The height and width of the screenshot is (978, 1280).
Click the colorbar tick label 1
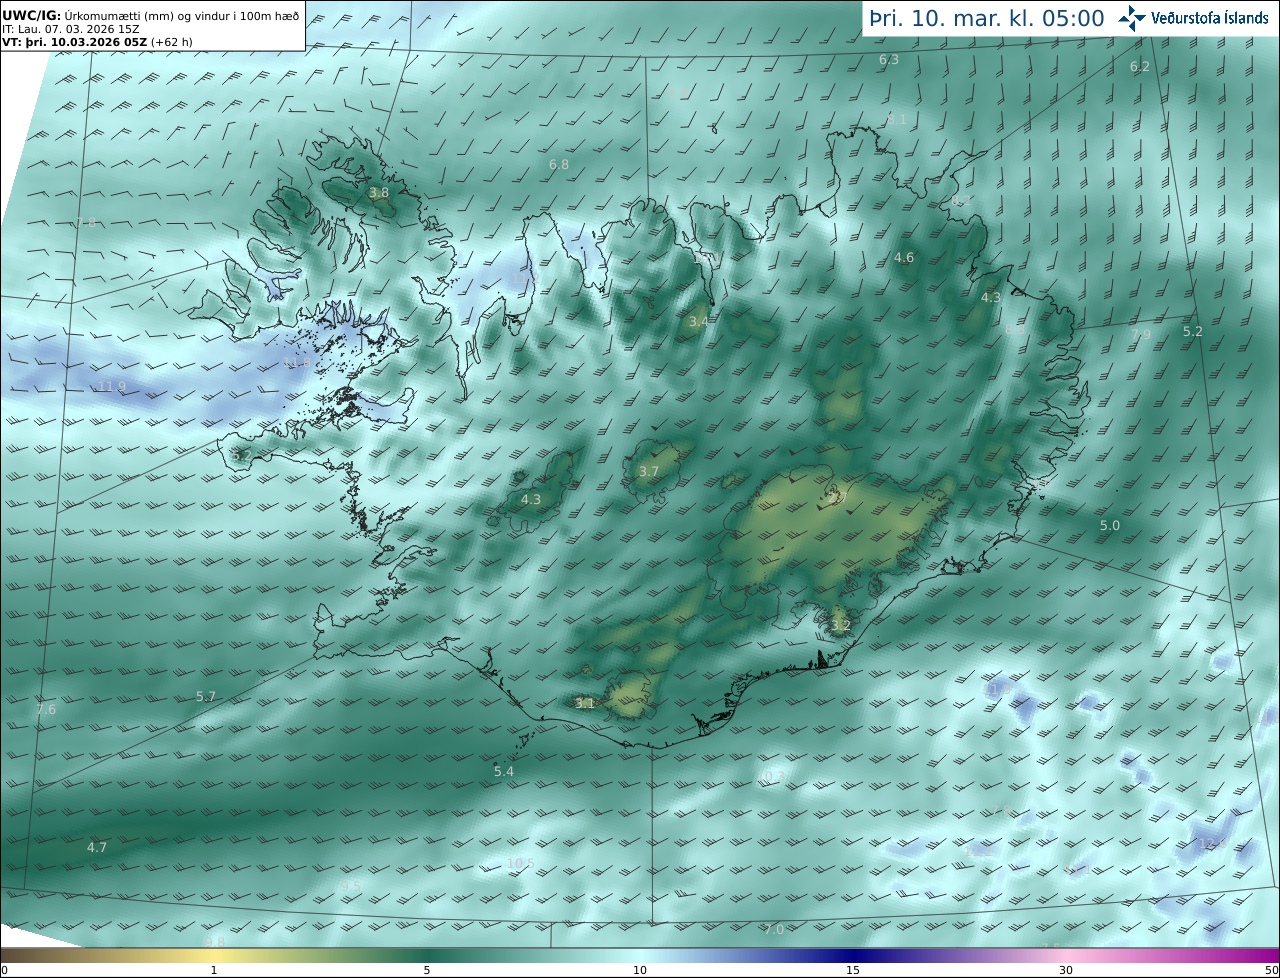214,970
